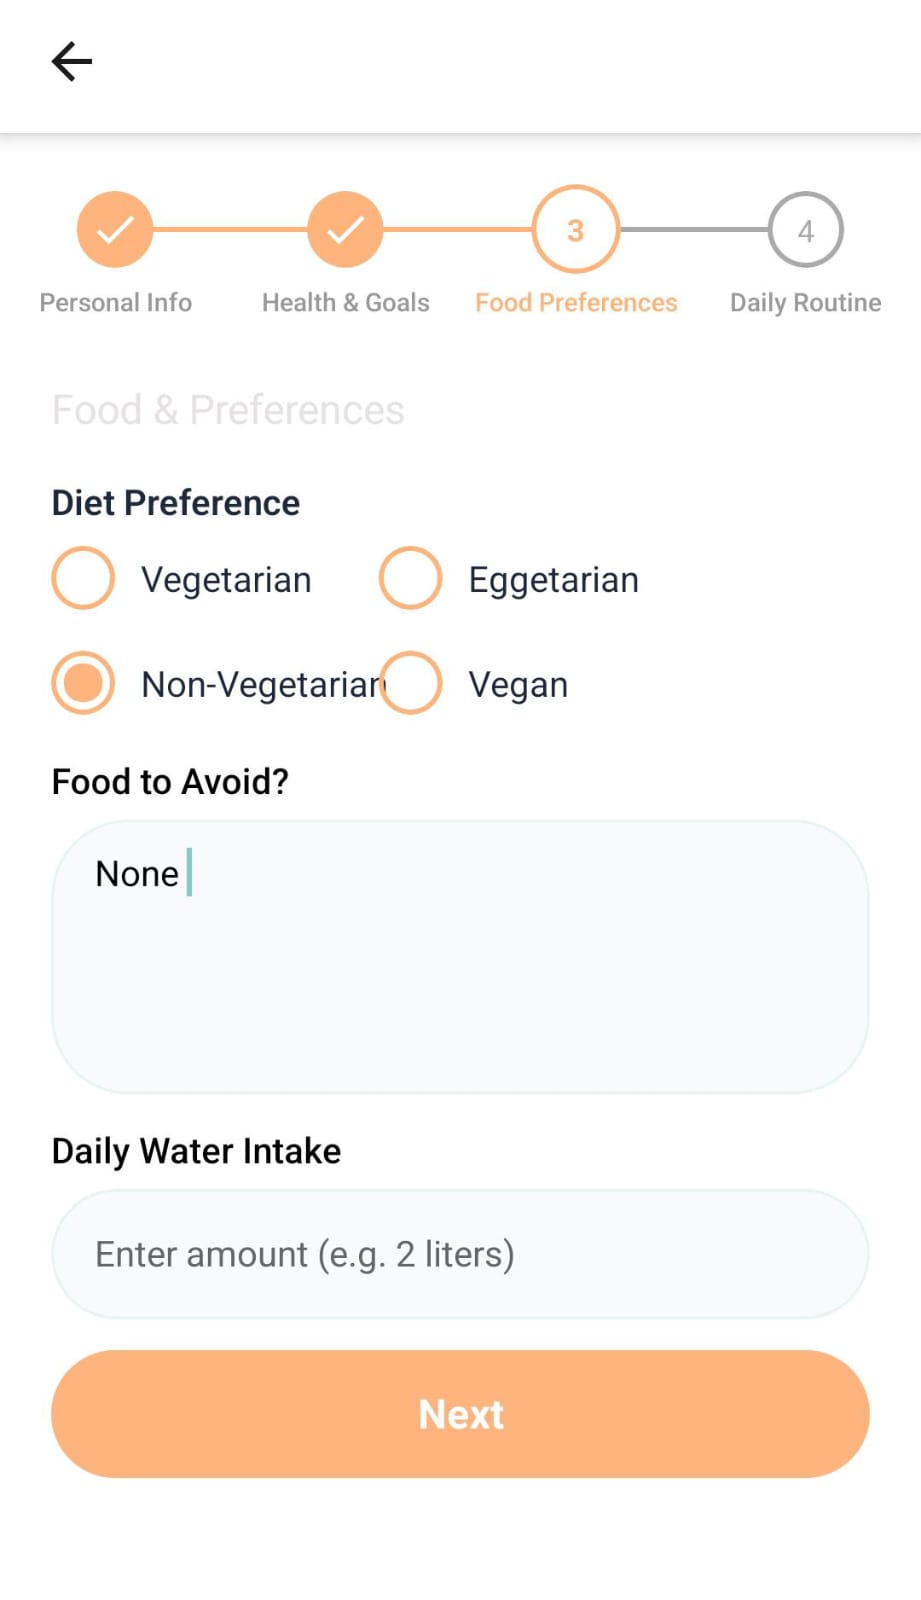Select the Vegetarian diet option
This screenshot has width=921, height=1600.
(x=83, y=579)
